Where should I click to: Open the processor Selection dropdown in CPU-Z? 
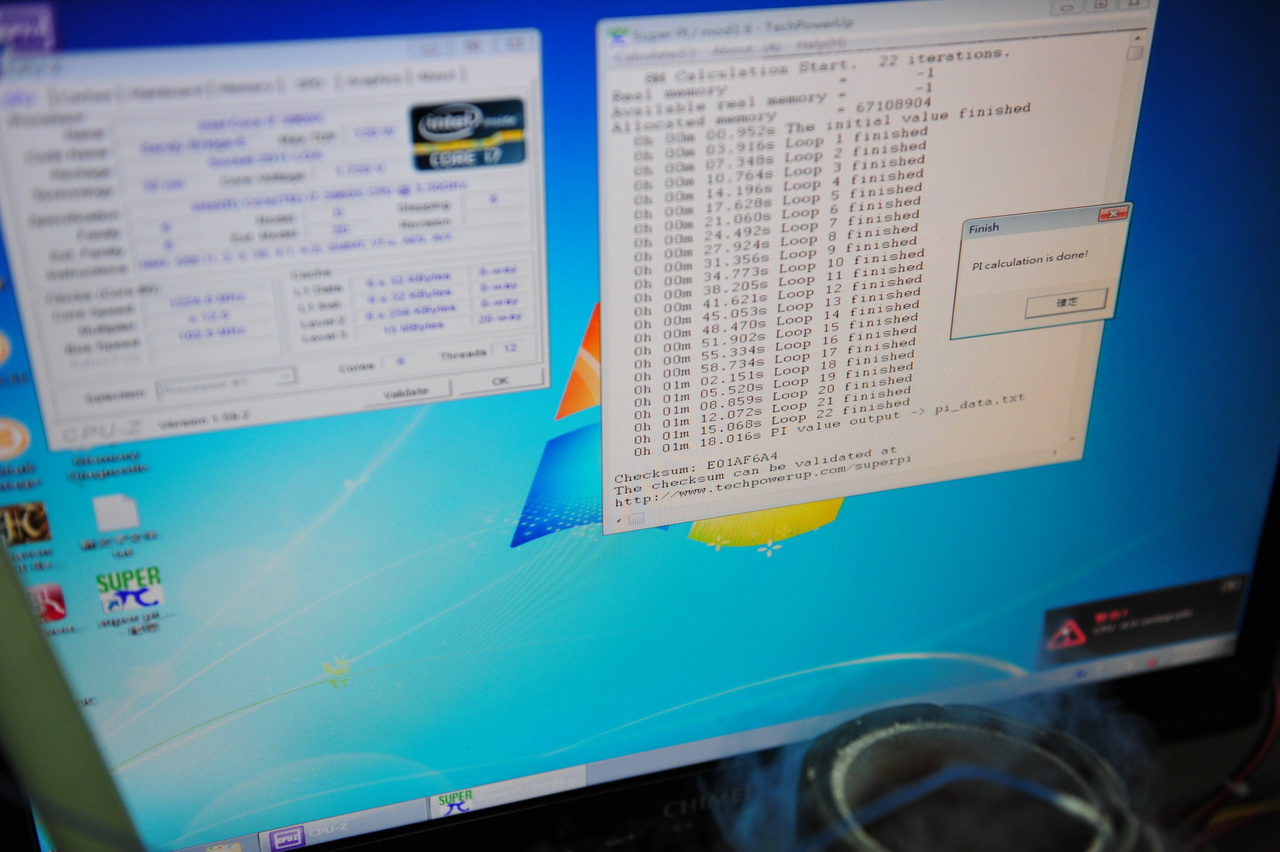226,383
